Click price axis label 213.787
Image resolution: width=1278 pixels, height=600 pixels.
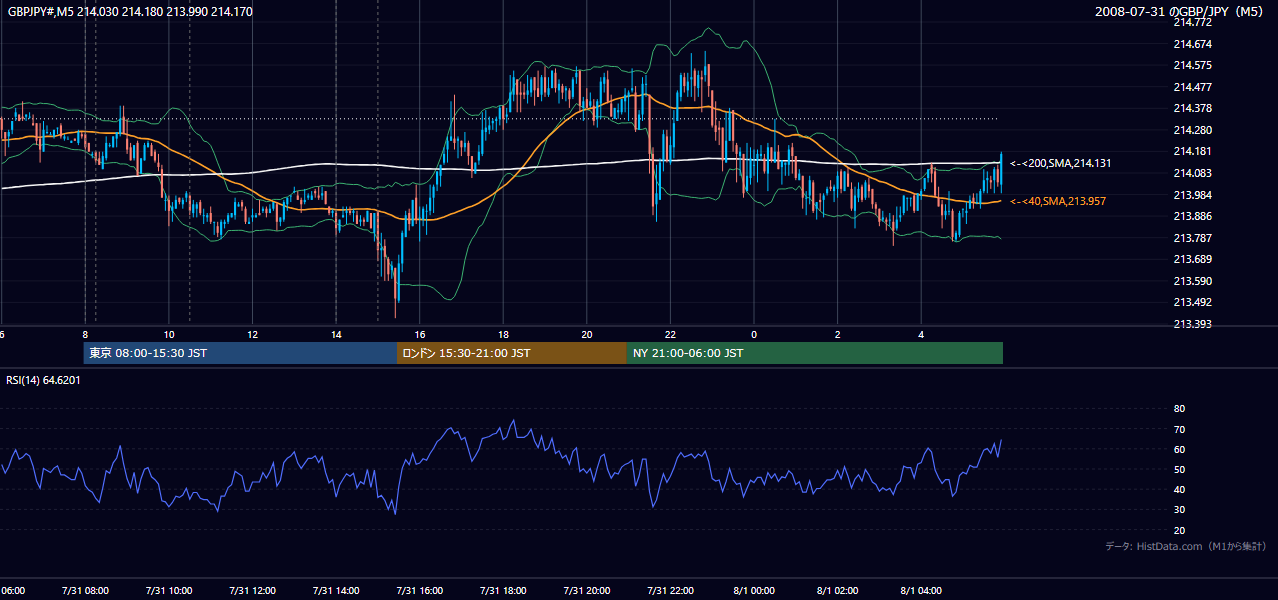pyautogui.click(x=1192, y=238)
